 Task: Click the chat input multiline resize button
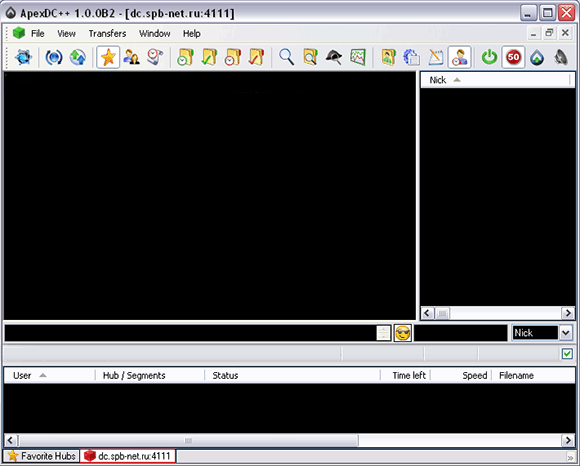click(384, 333)
